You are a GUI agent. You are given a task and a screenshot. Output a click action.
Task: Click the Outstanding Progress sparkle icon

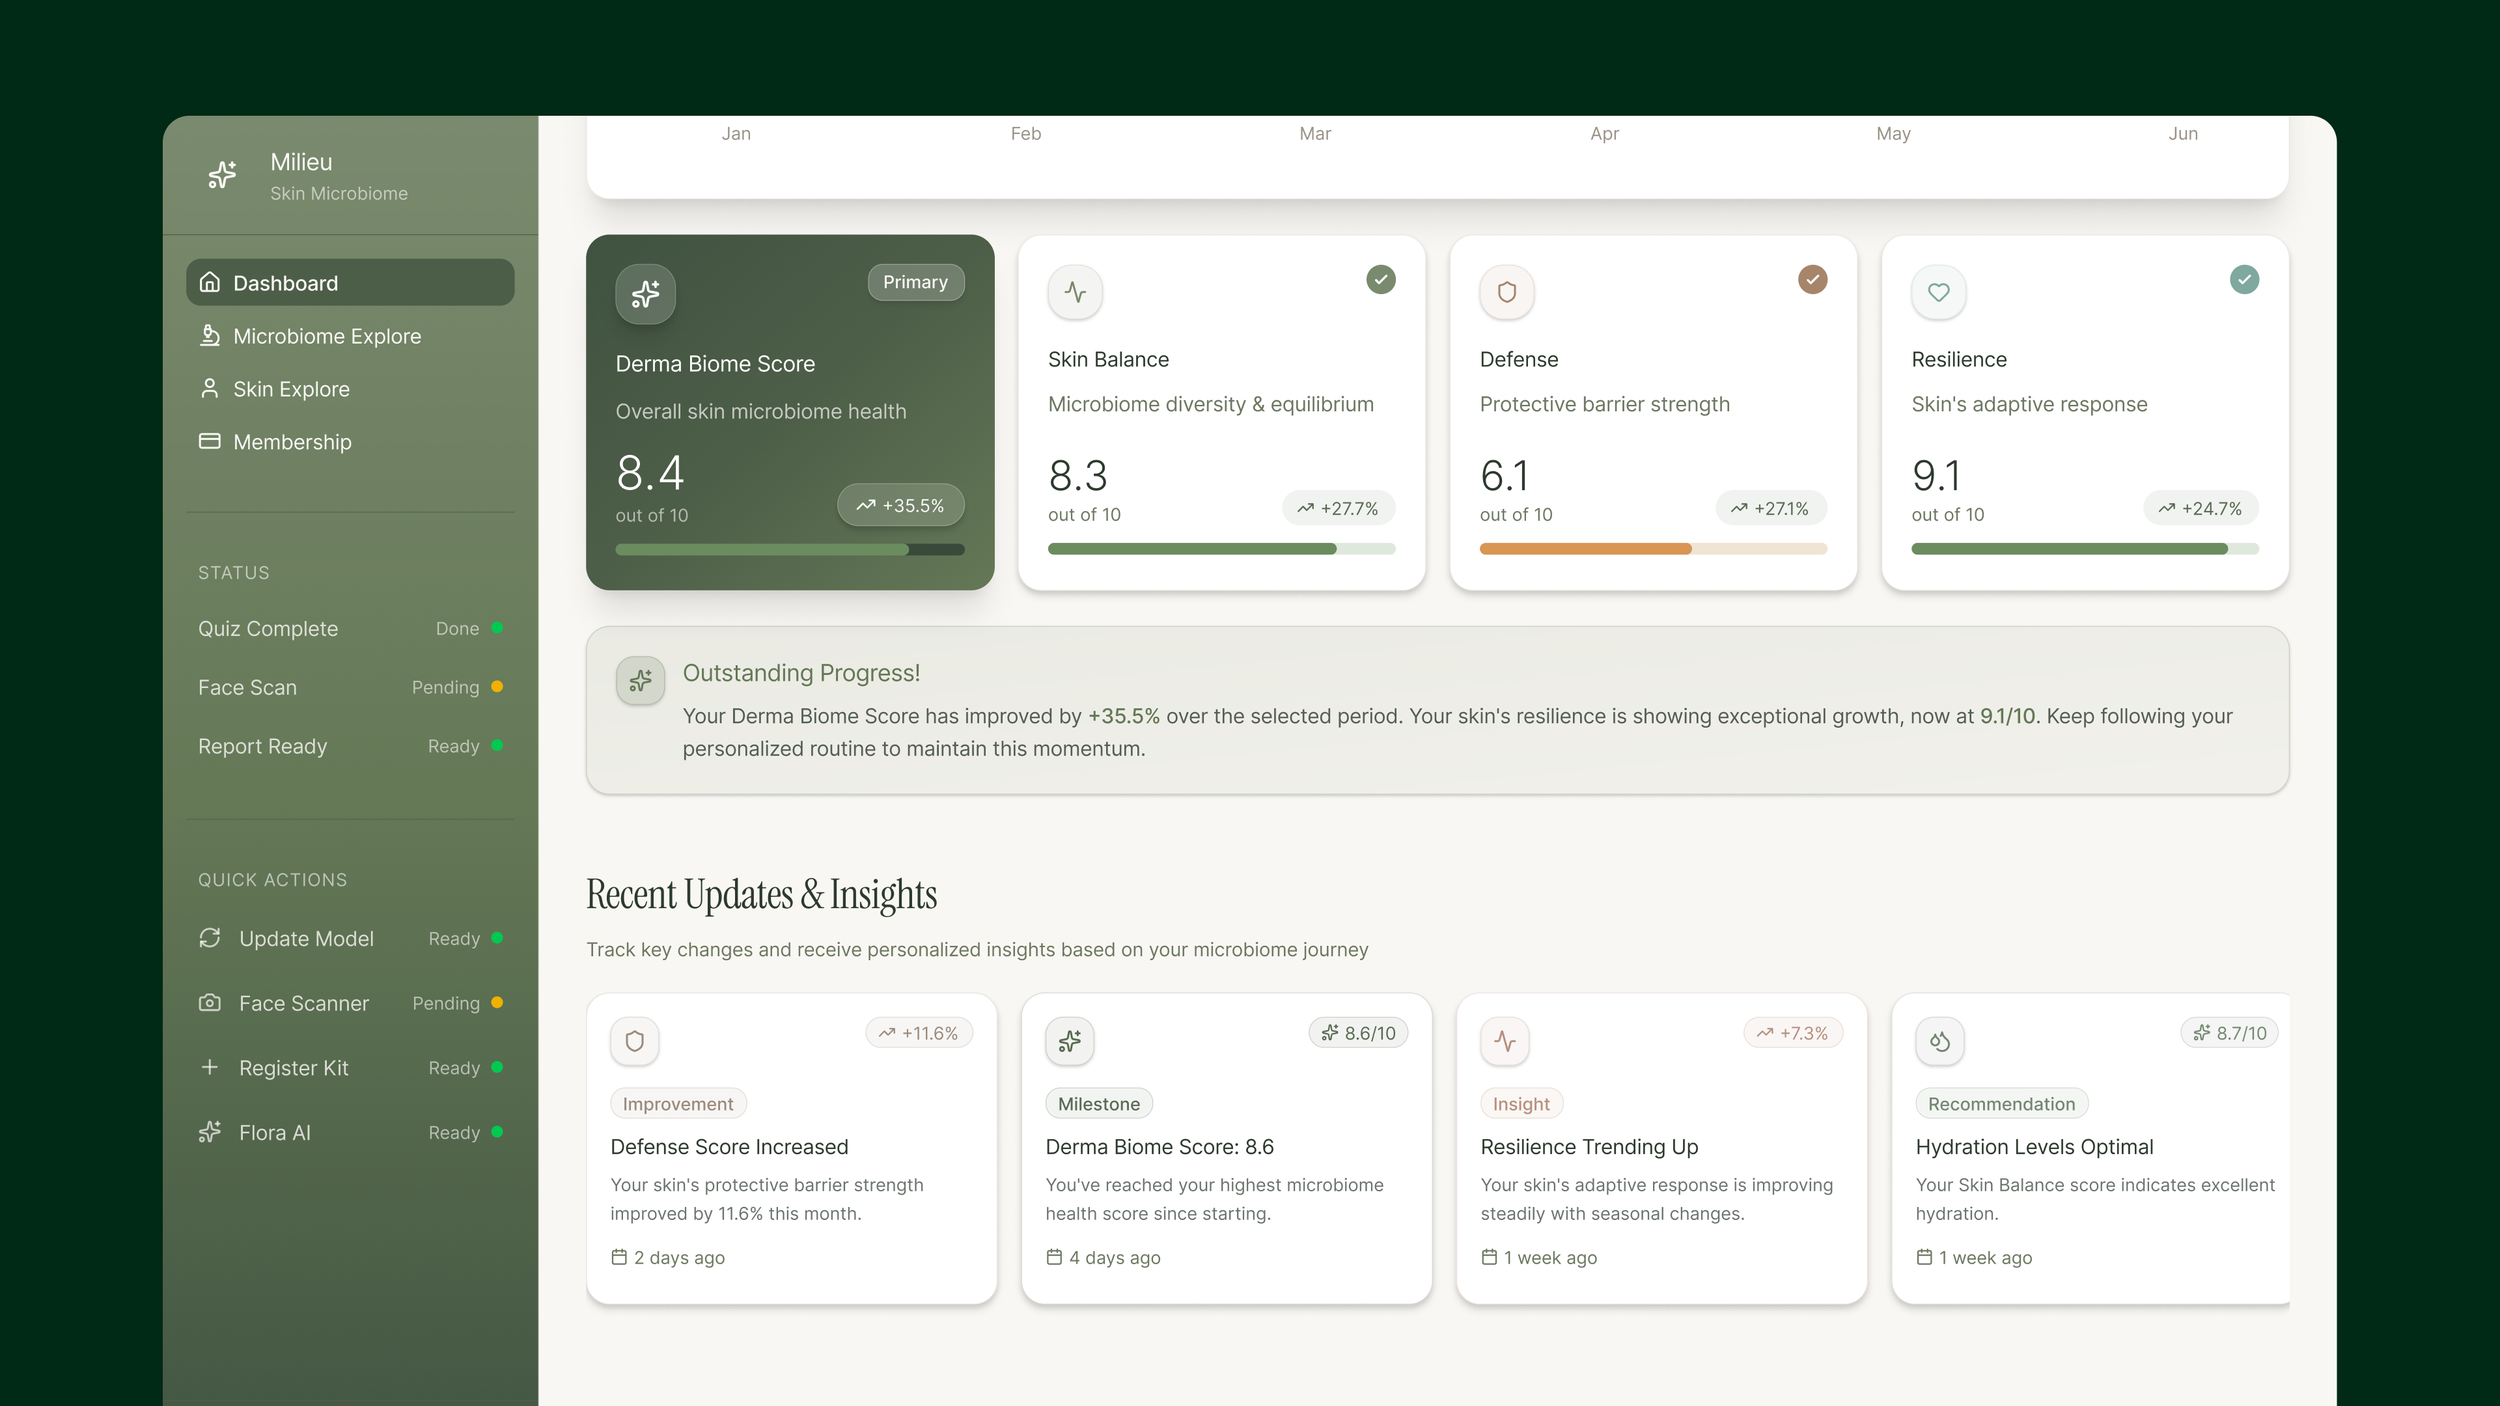640,681
